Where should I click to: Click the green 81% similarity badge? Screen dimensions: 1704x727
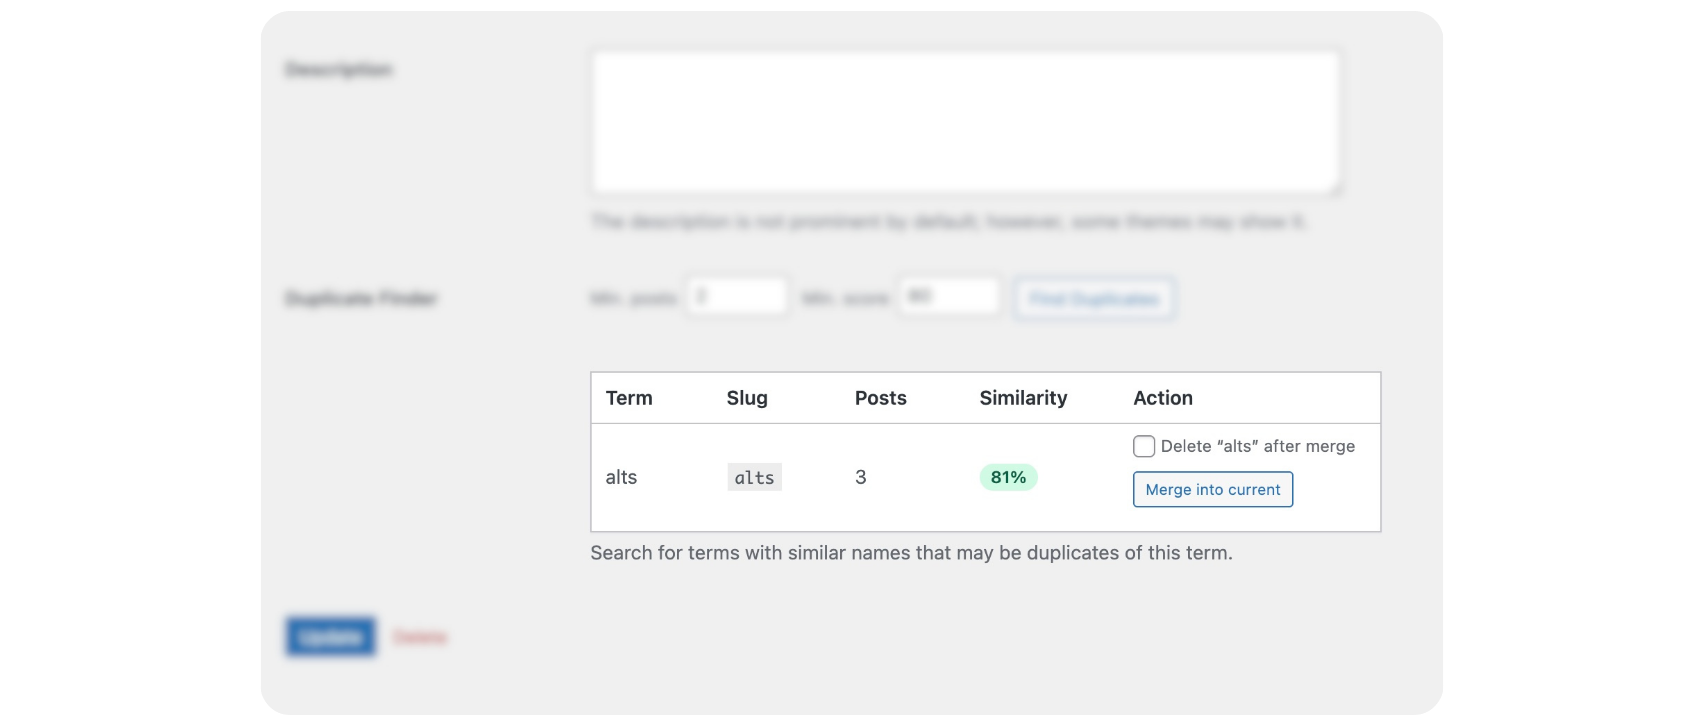pyautogui.click(x=1008, y=477)
